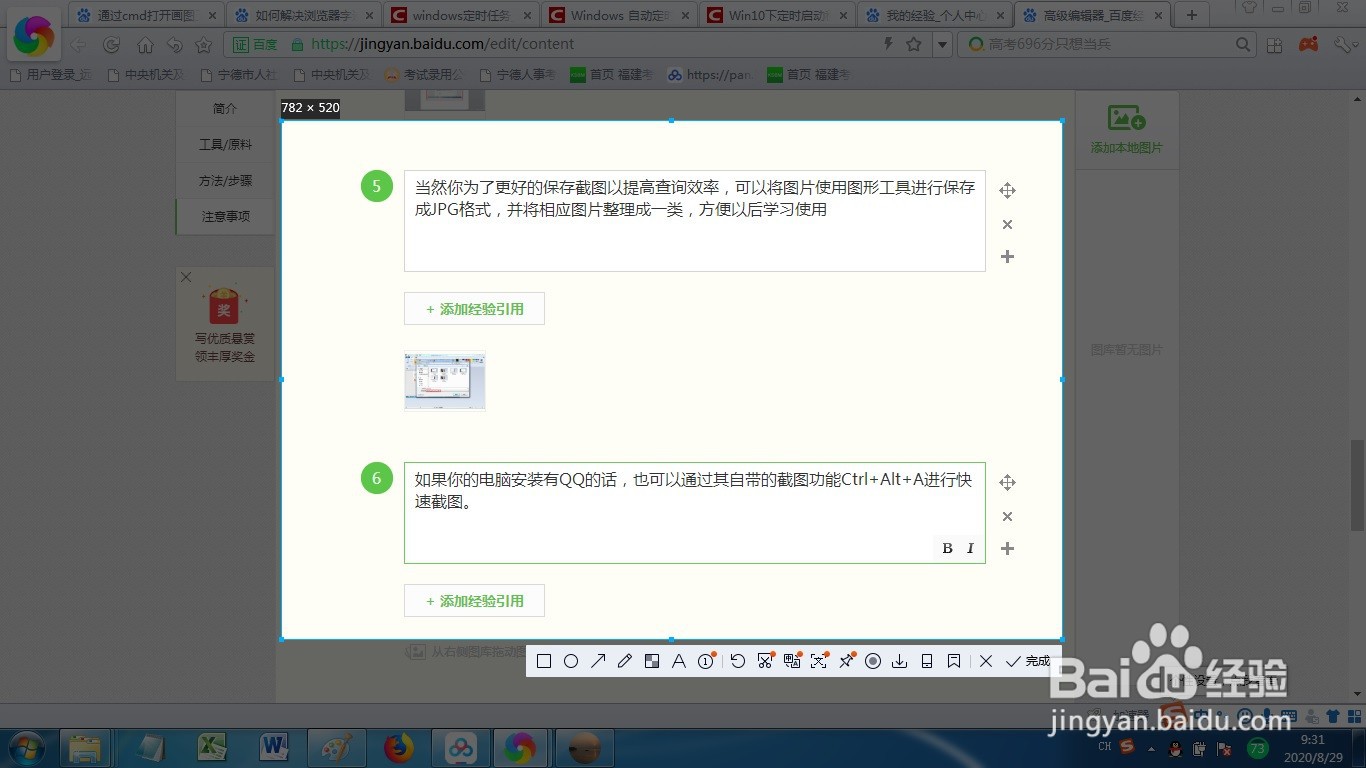1366x768 pixels.
Task: Switch to the 方法/步骤 section
Action: [x=224, y=180]
